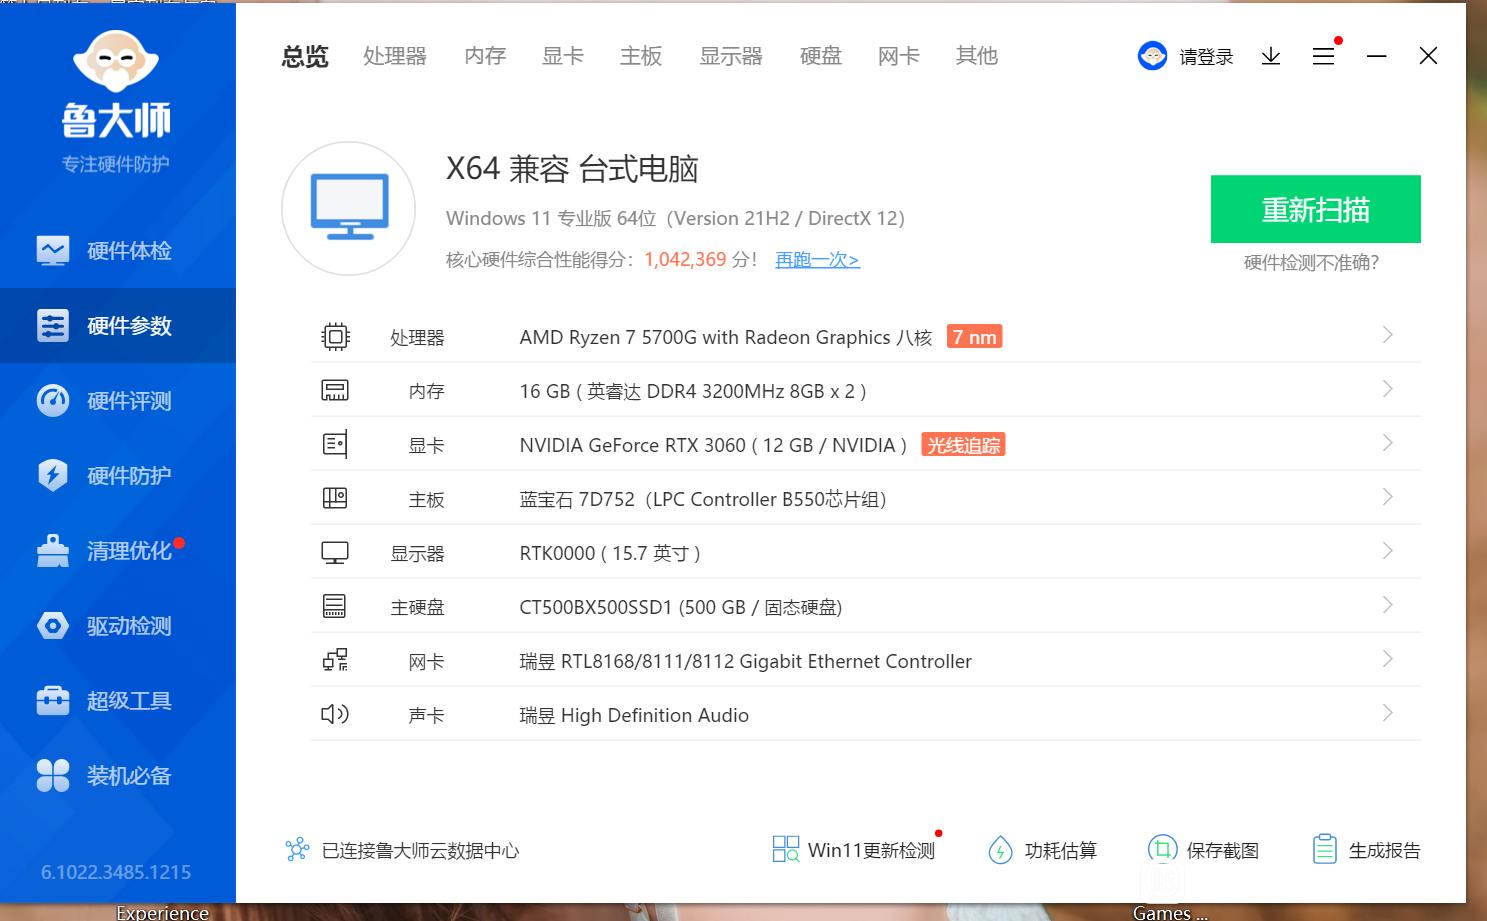Expand the 处理器 row chevron

coord(1387,335)
